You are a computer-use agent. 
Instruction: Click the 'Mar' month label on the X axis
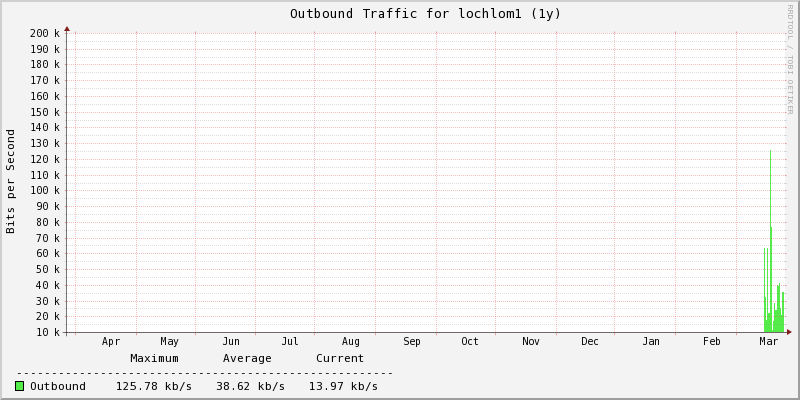[x=768, y=342]
